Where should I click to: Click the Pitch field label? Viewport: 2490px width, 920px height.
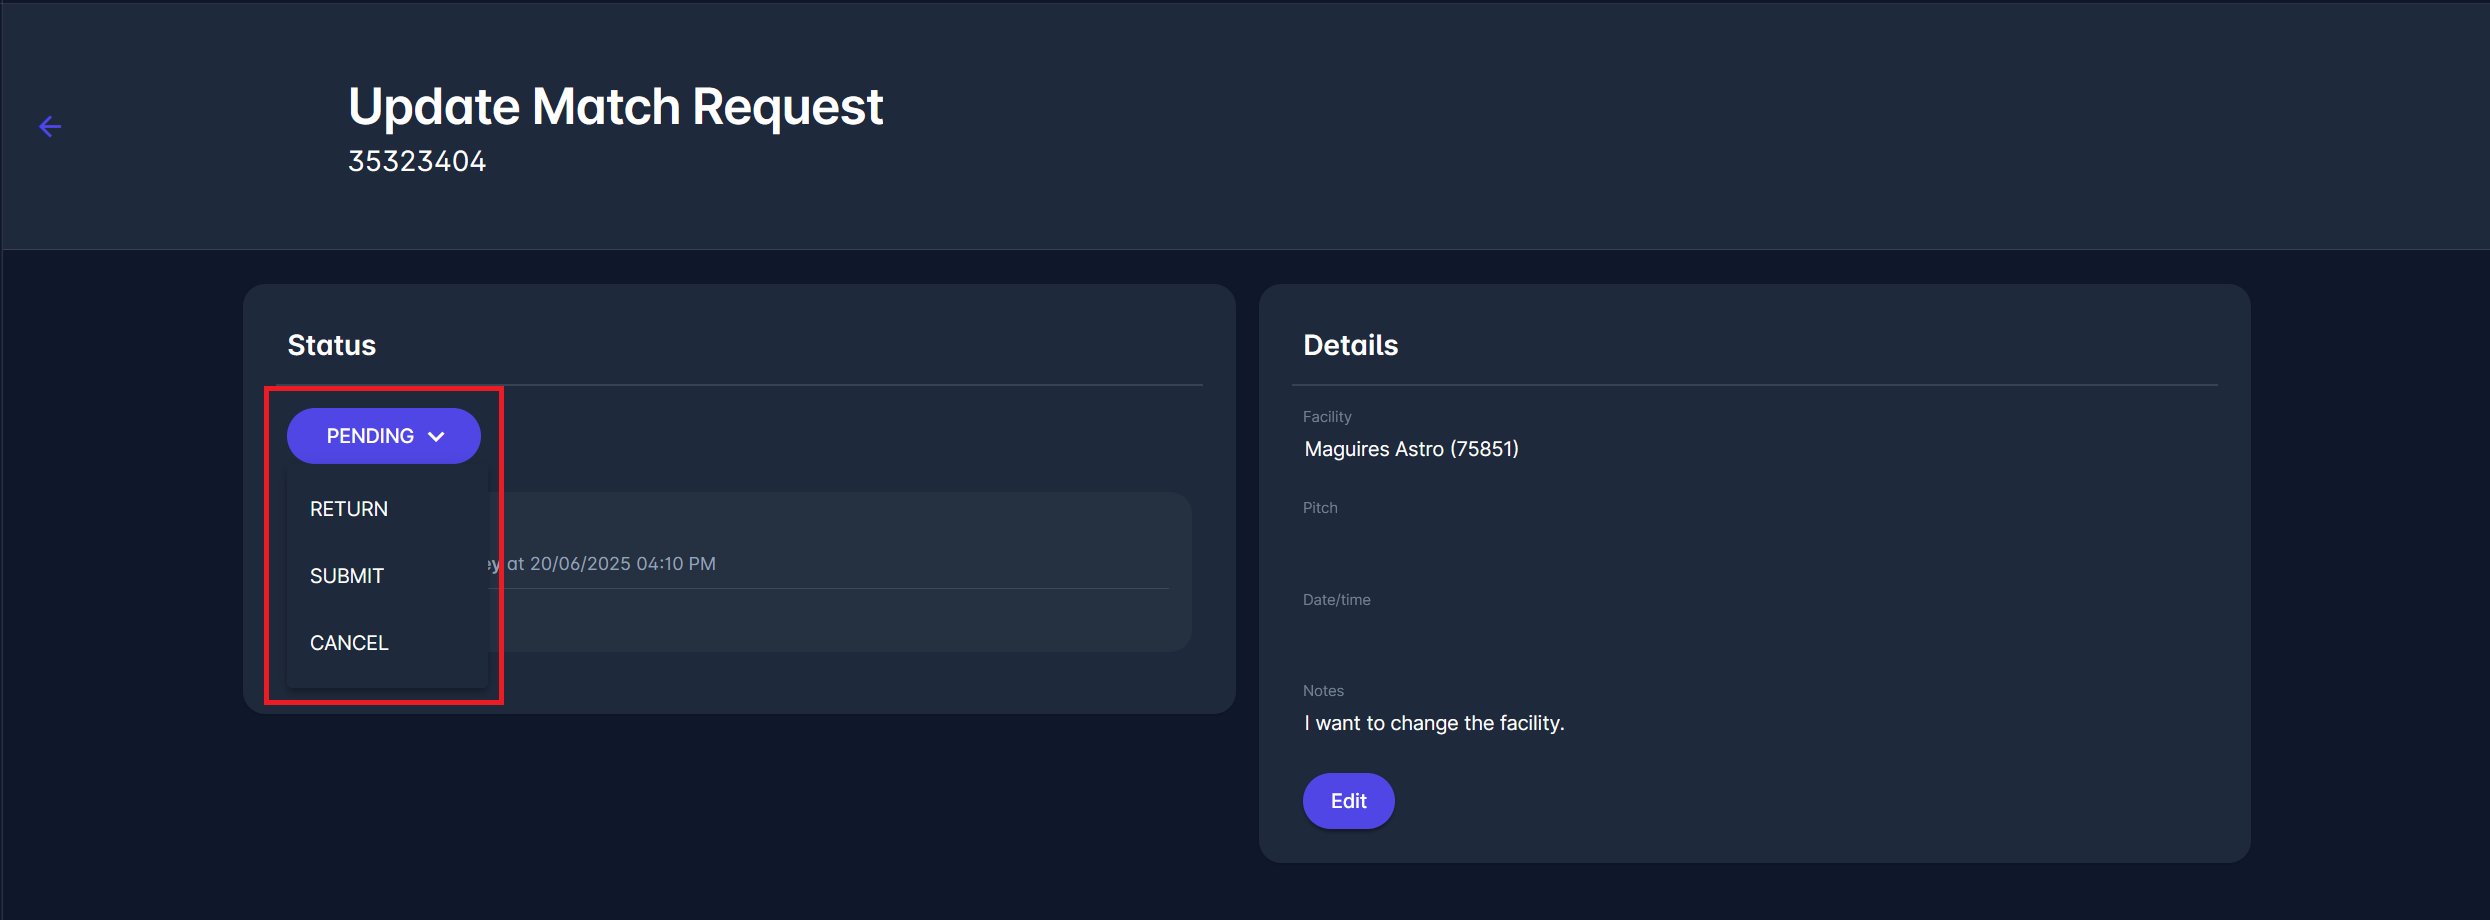1319,507
